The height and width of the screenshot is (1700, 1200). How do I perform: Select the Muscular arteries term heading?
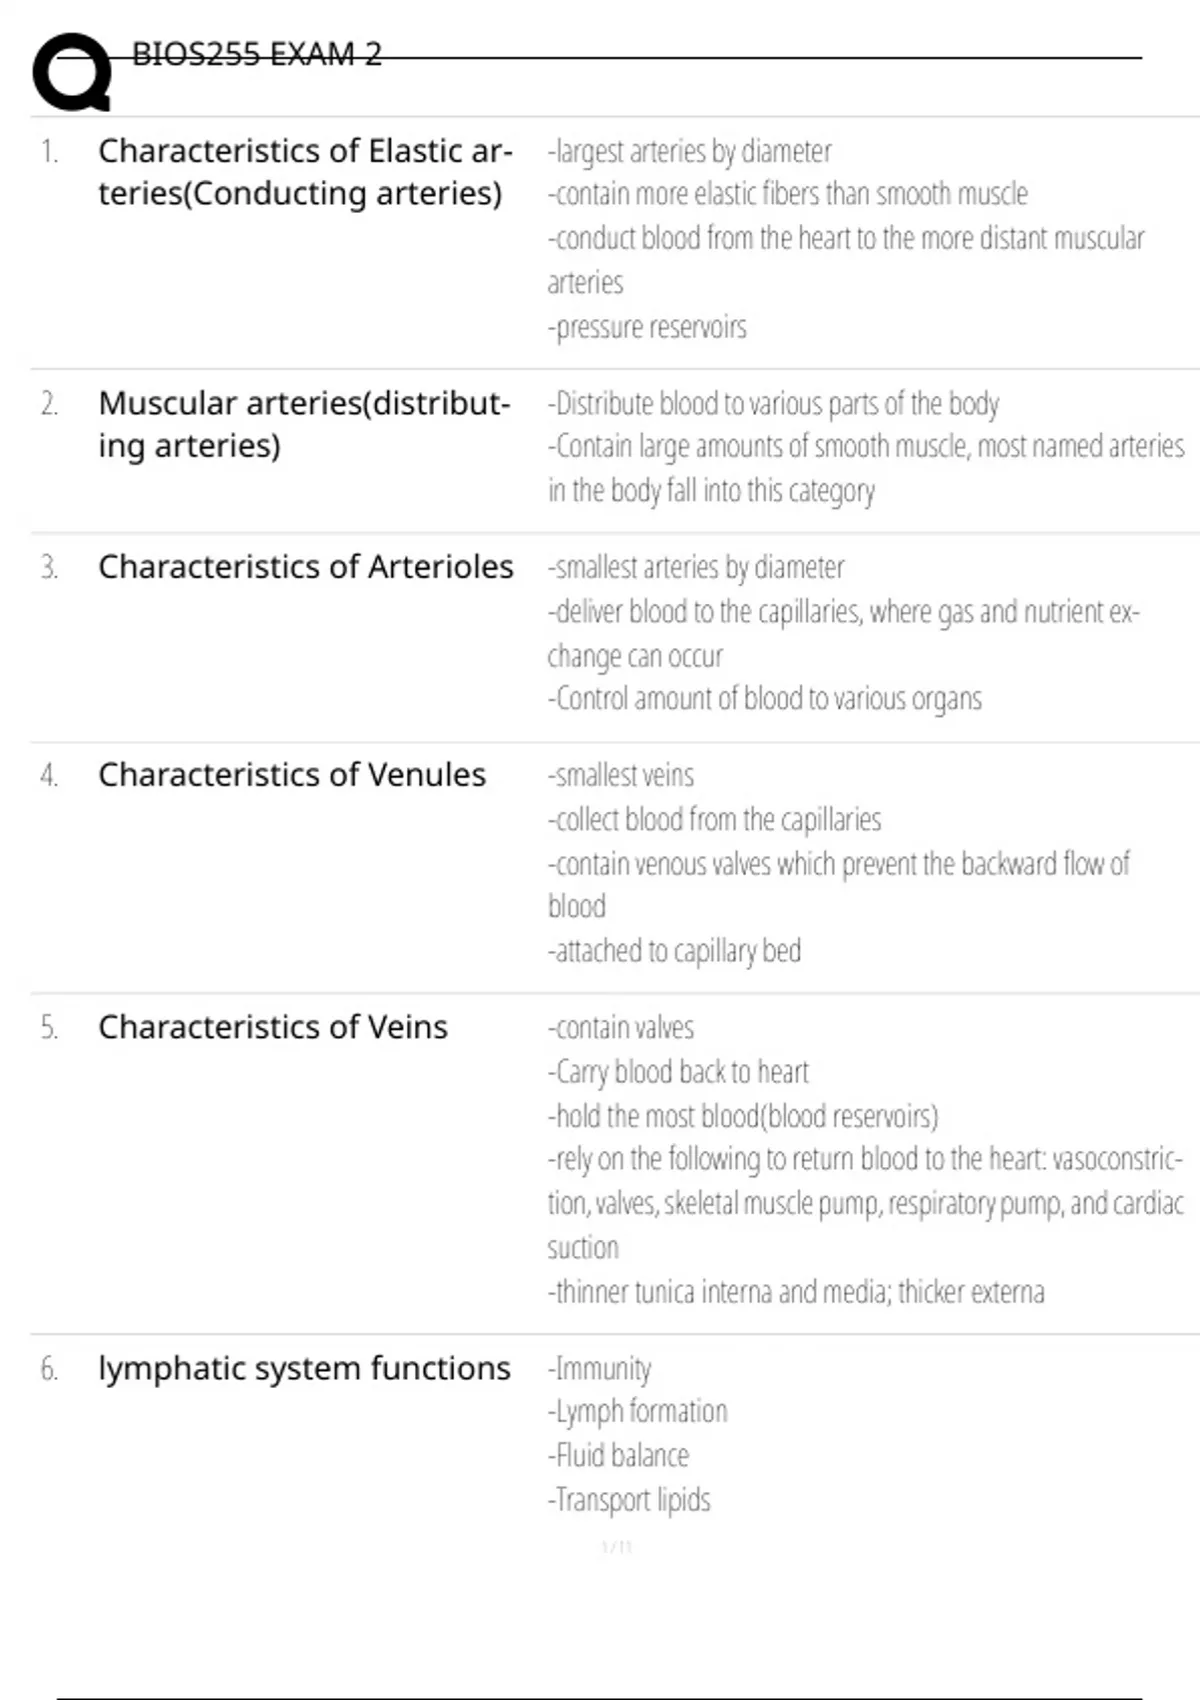[304, 424]
